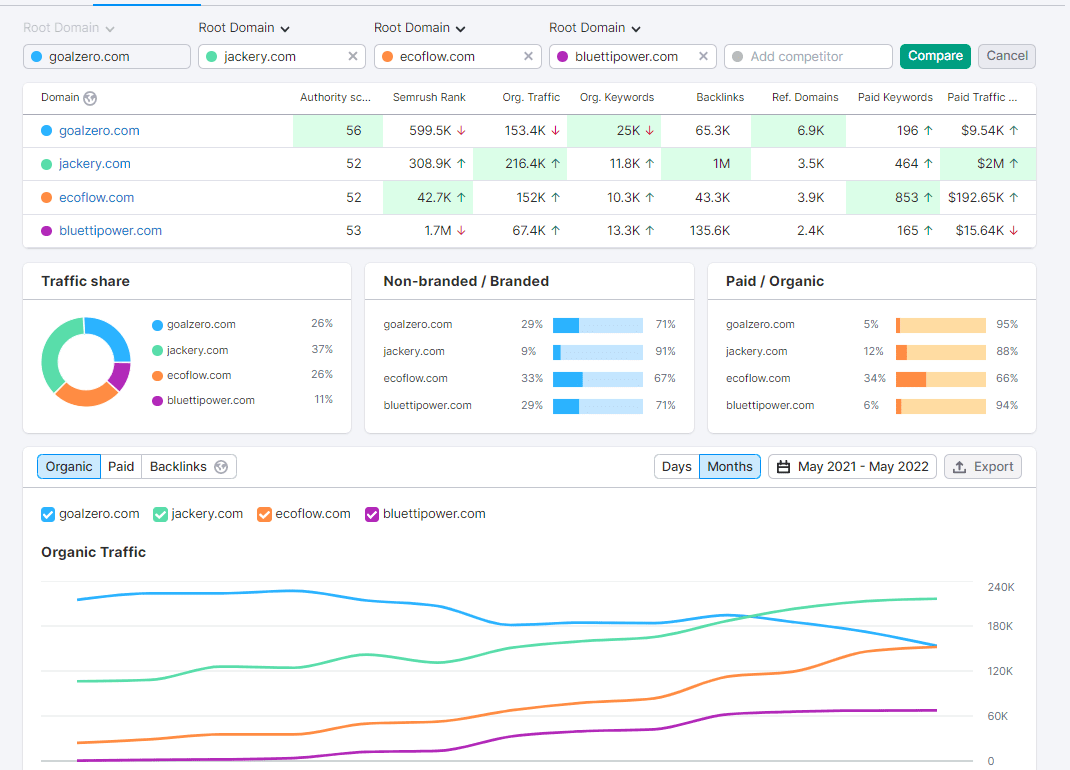The width and height of the screenshot is (1070, 770).
Task: Click the Export button
Action: (983, 467)
